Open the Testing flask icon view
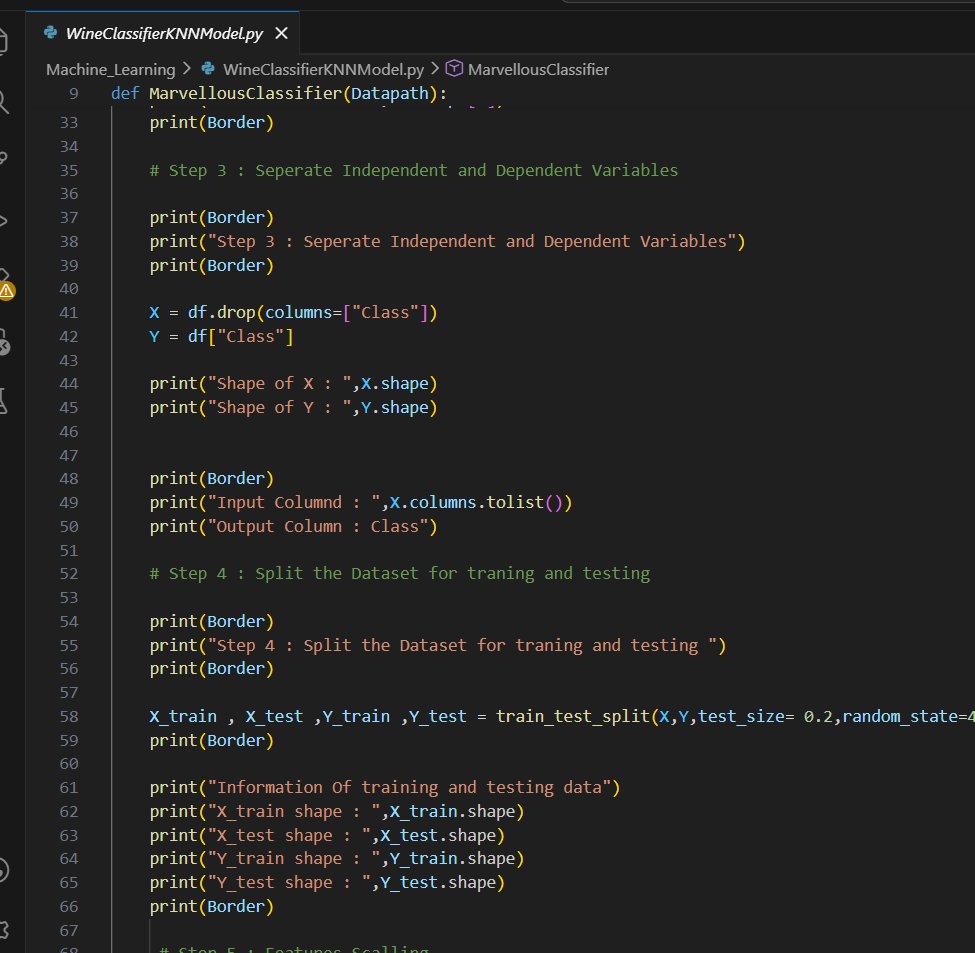The width and height of the screenshot is (975, 953). point(4,400)
